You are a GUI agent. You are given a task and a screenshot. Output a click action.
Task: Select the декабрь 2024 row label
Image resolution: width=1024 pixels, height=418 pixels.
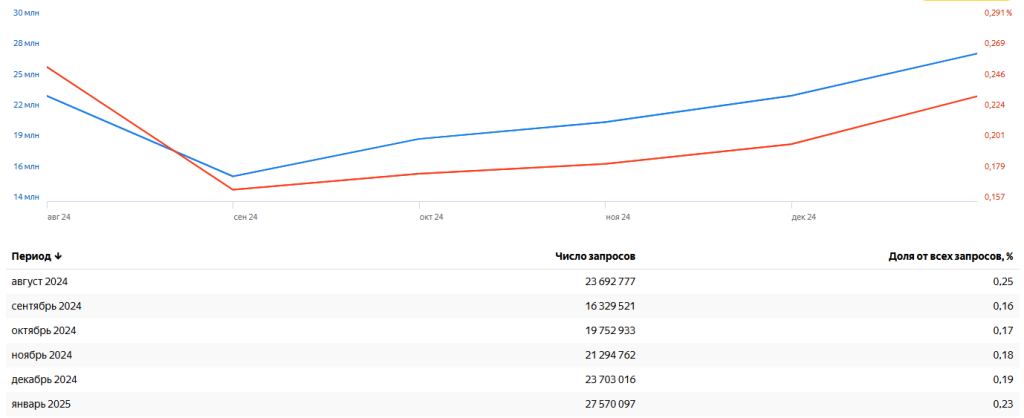44,380
